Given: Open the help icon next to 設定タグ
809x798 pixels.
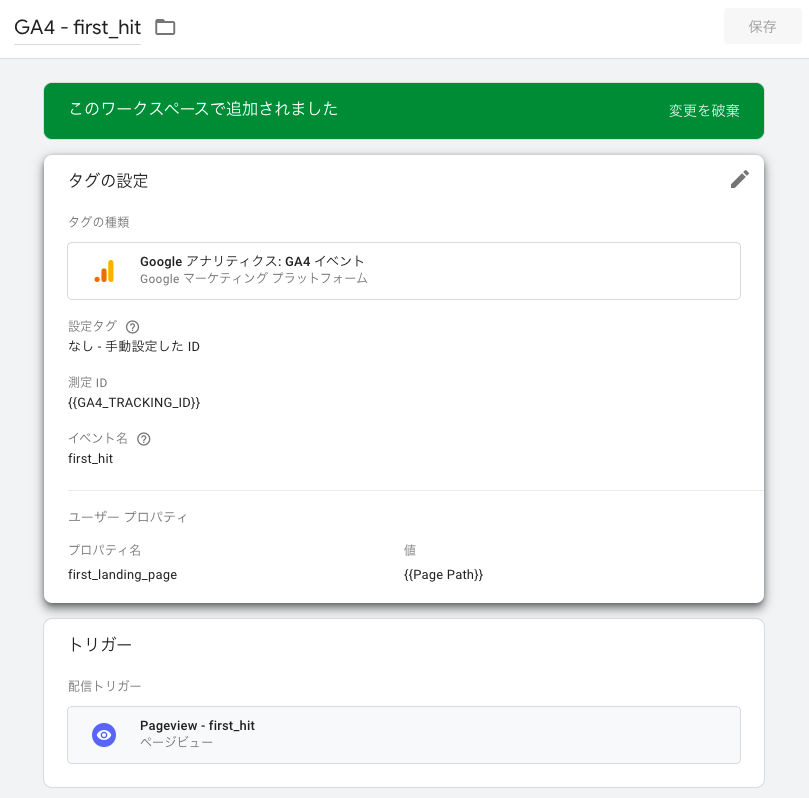Looking at the screenshot, I should pyautogui.click(x=132, y=326).
